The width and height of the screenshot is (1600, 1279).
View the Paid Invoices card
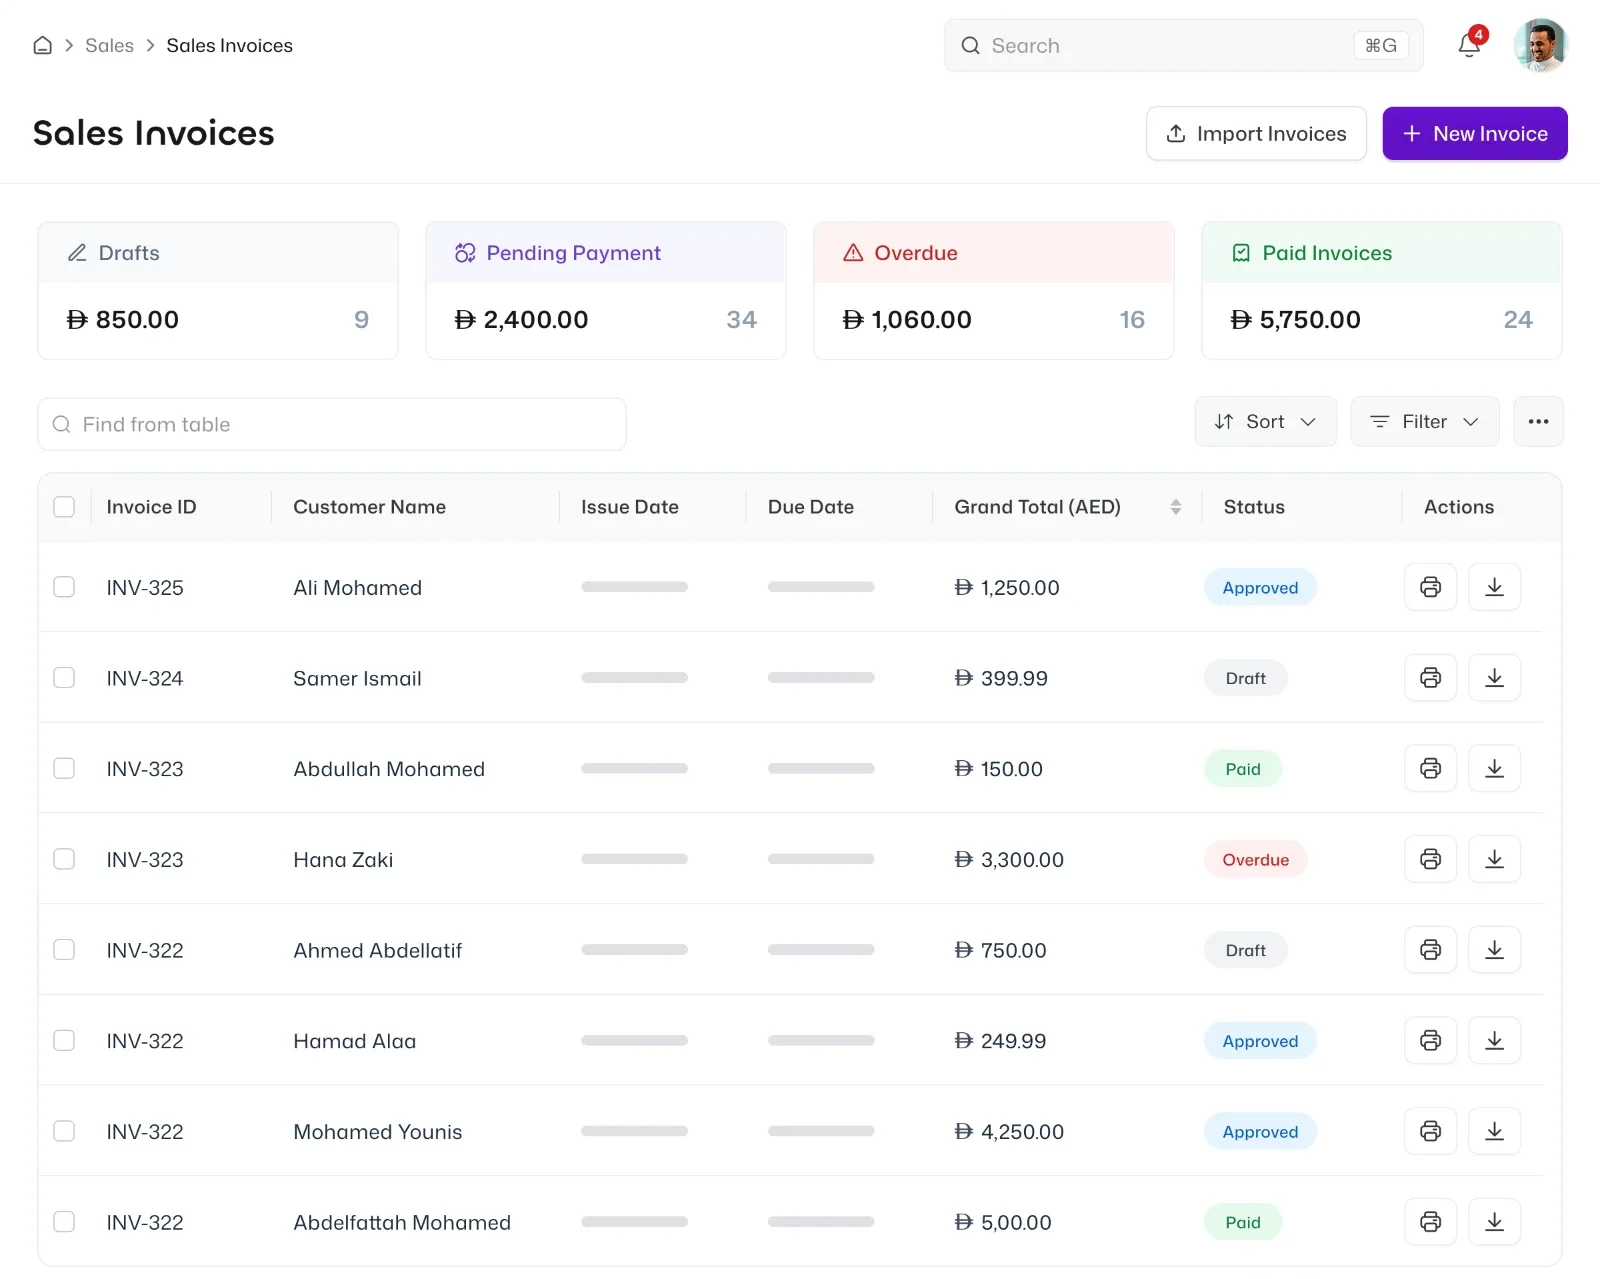pos(1382,290)
